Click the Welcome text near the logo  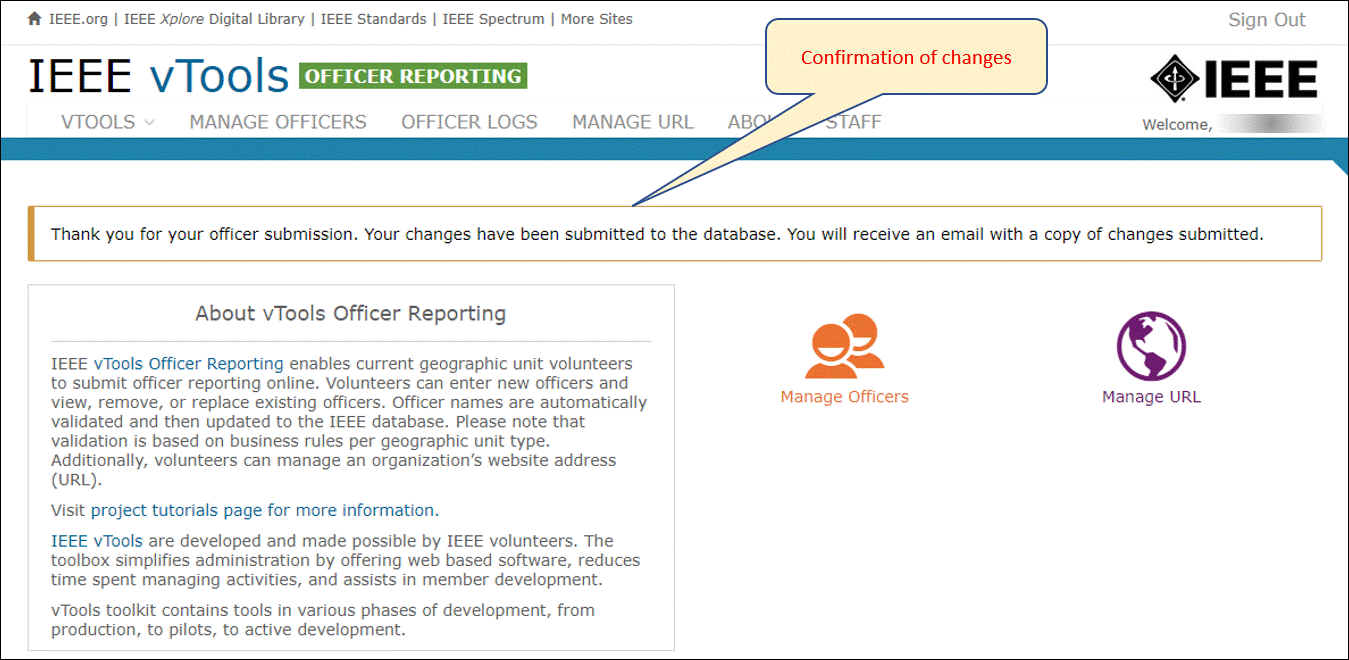(x=1176, y=125)
